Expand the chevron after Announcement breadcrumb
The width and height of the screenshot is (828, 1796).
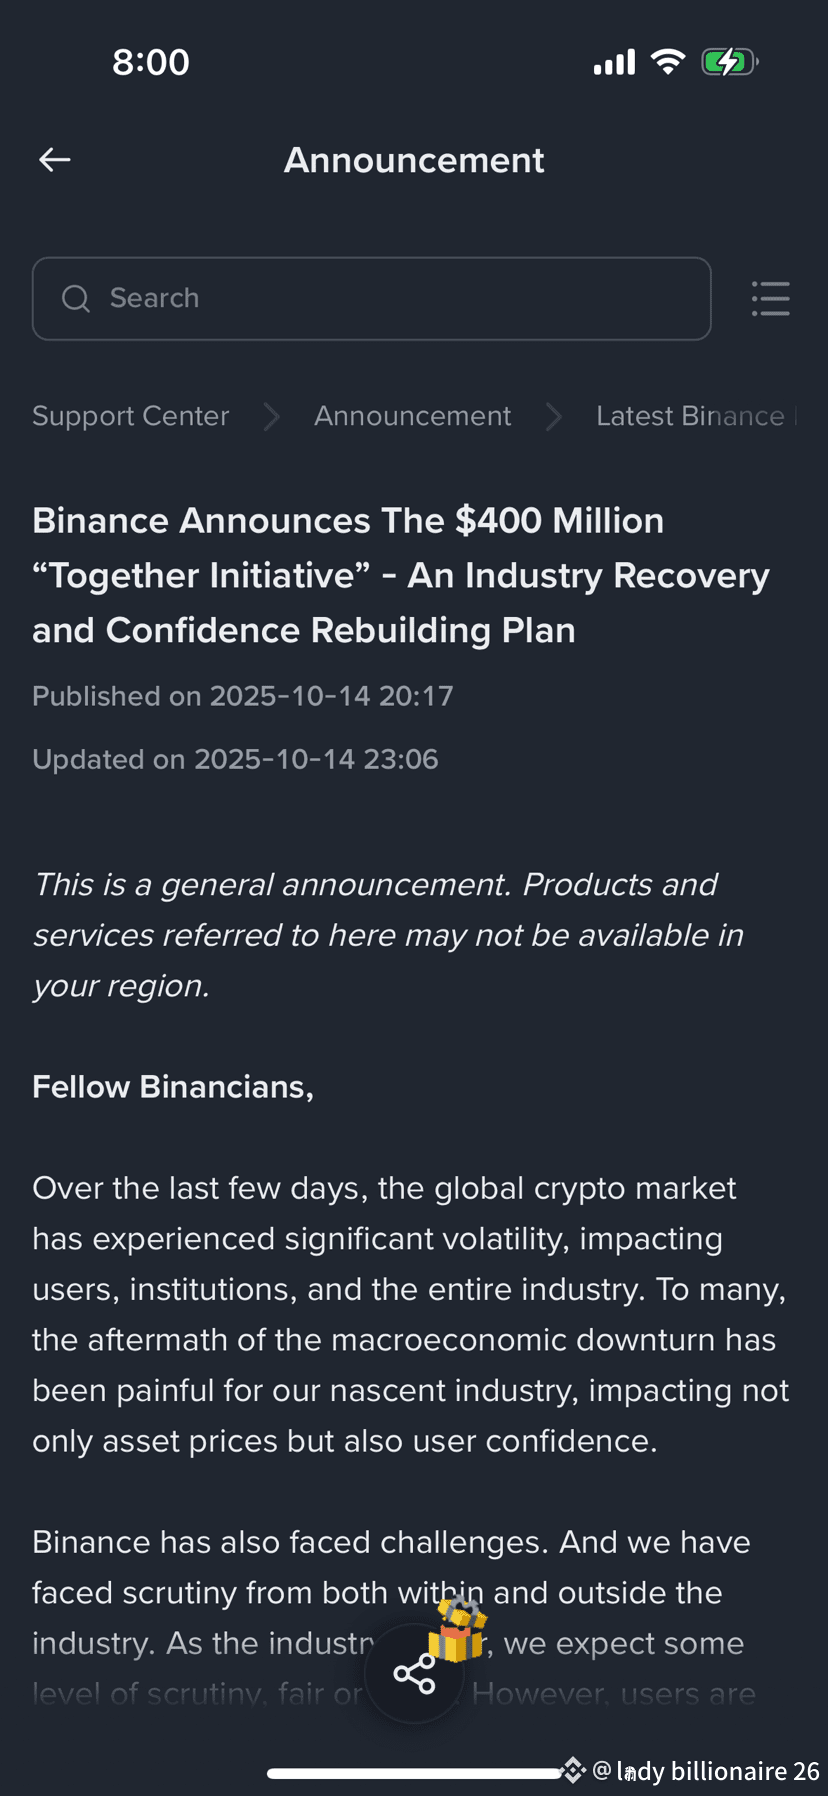tap(553, 417)
